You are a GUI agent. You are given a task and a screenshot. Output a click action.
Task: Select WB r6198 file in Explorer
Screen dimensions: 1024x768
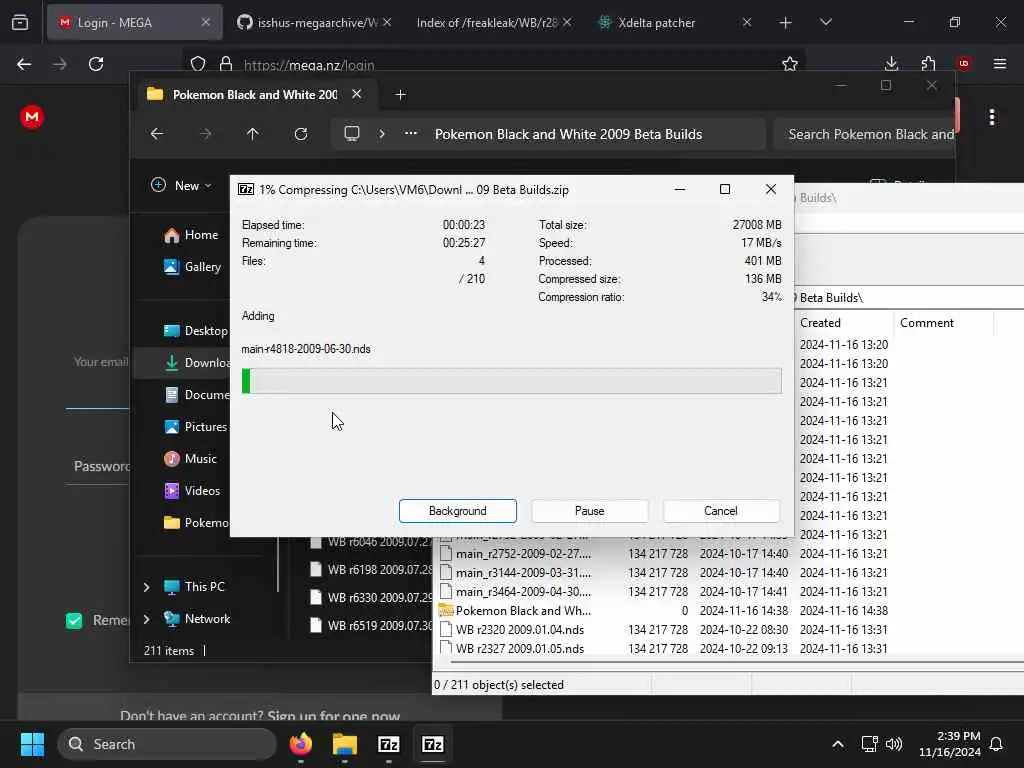(371, 569)
